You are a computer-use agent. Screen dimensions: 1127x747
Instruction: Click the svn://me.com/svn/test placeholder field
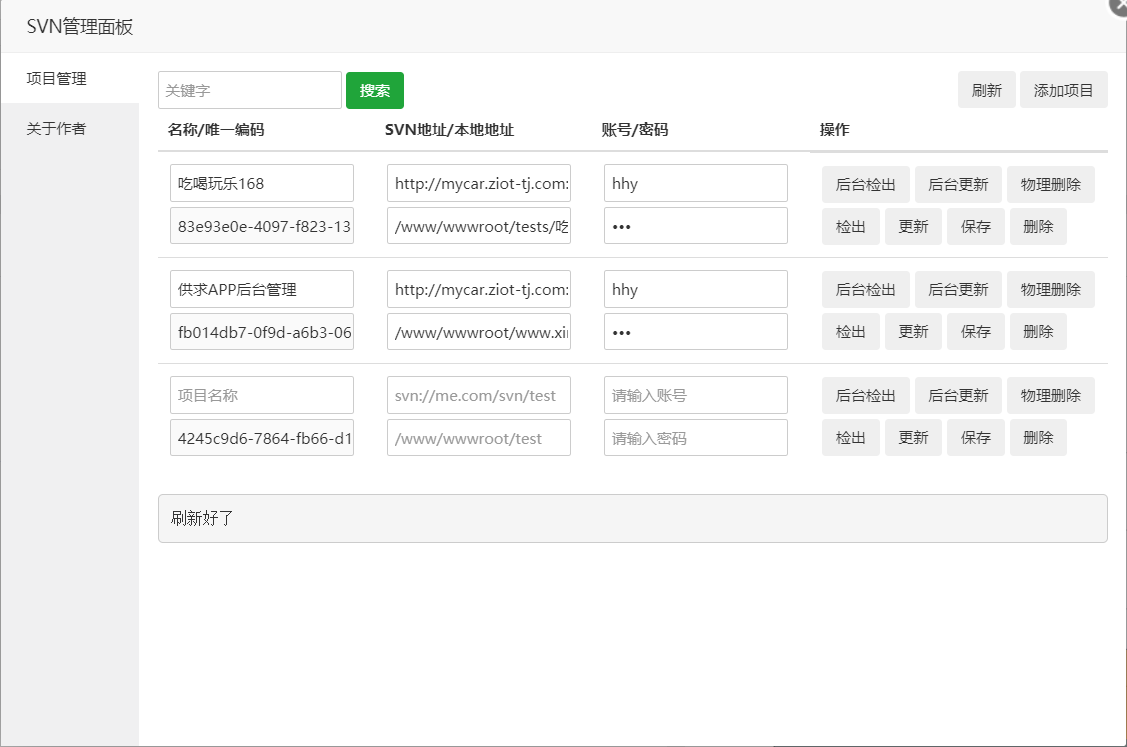(x=479, y=395)
